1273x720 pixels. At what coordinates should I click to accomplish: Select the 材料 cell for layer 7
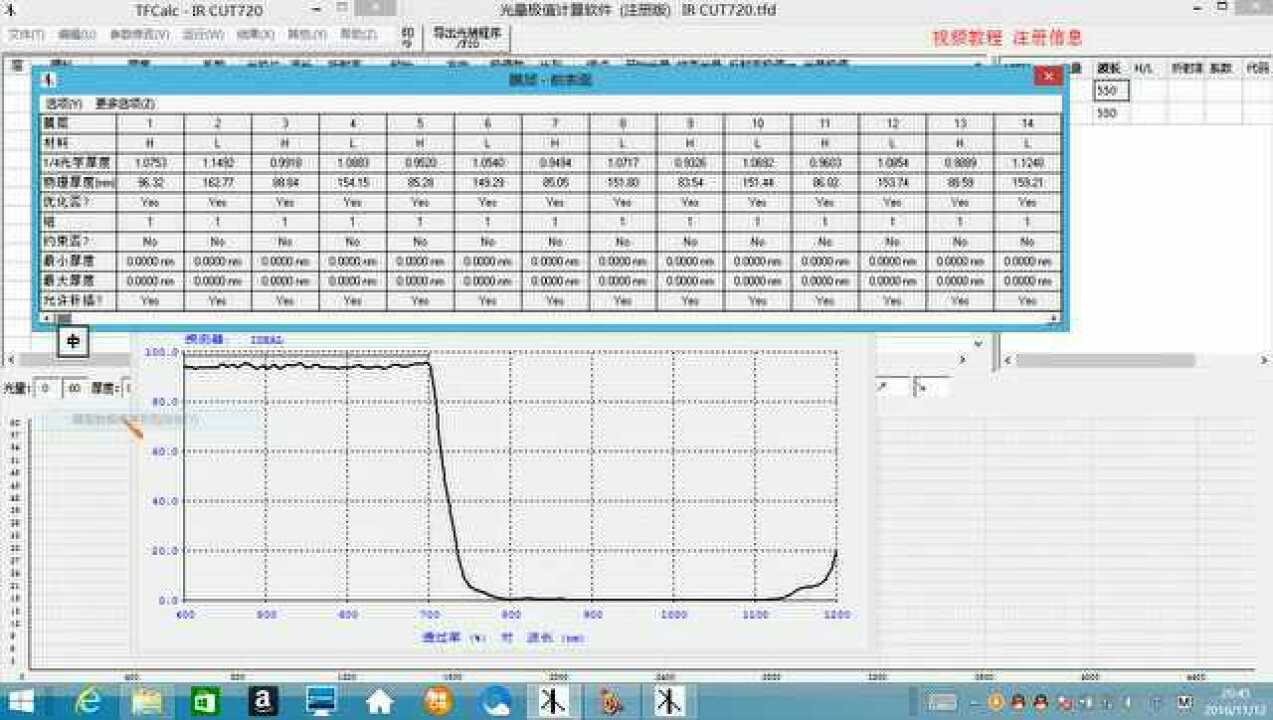(x=555, y=144)
